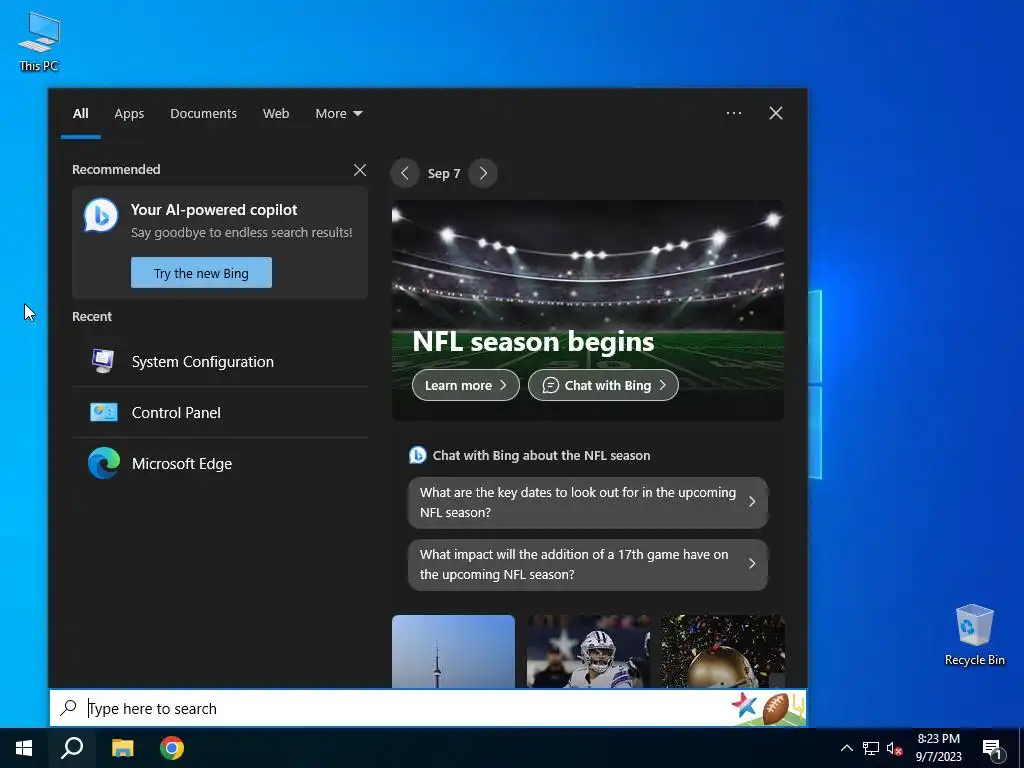
Task: Click the taskbar search magnifier icon
Action: click(x=72, y=748)
